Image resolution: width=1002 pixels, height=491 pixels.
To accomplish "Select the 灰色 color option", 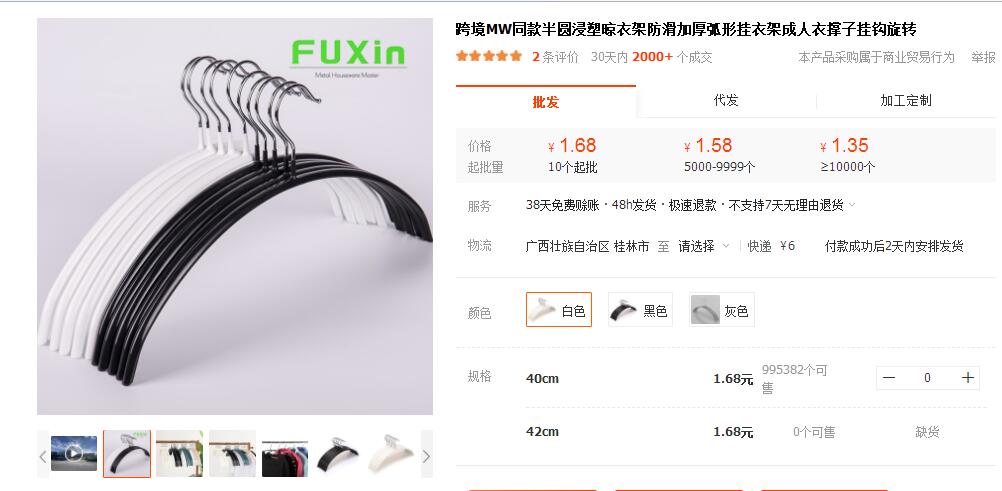I will pos(721,310).
